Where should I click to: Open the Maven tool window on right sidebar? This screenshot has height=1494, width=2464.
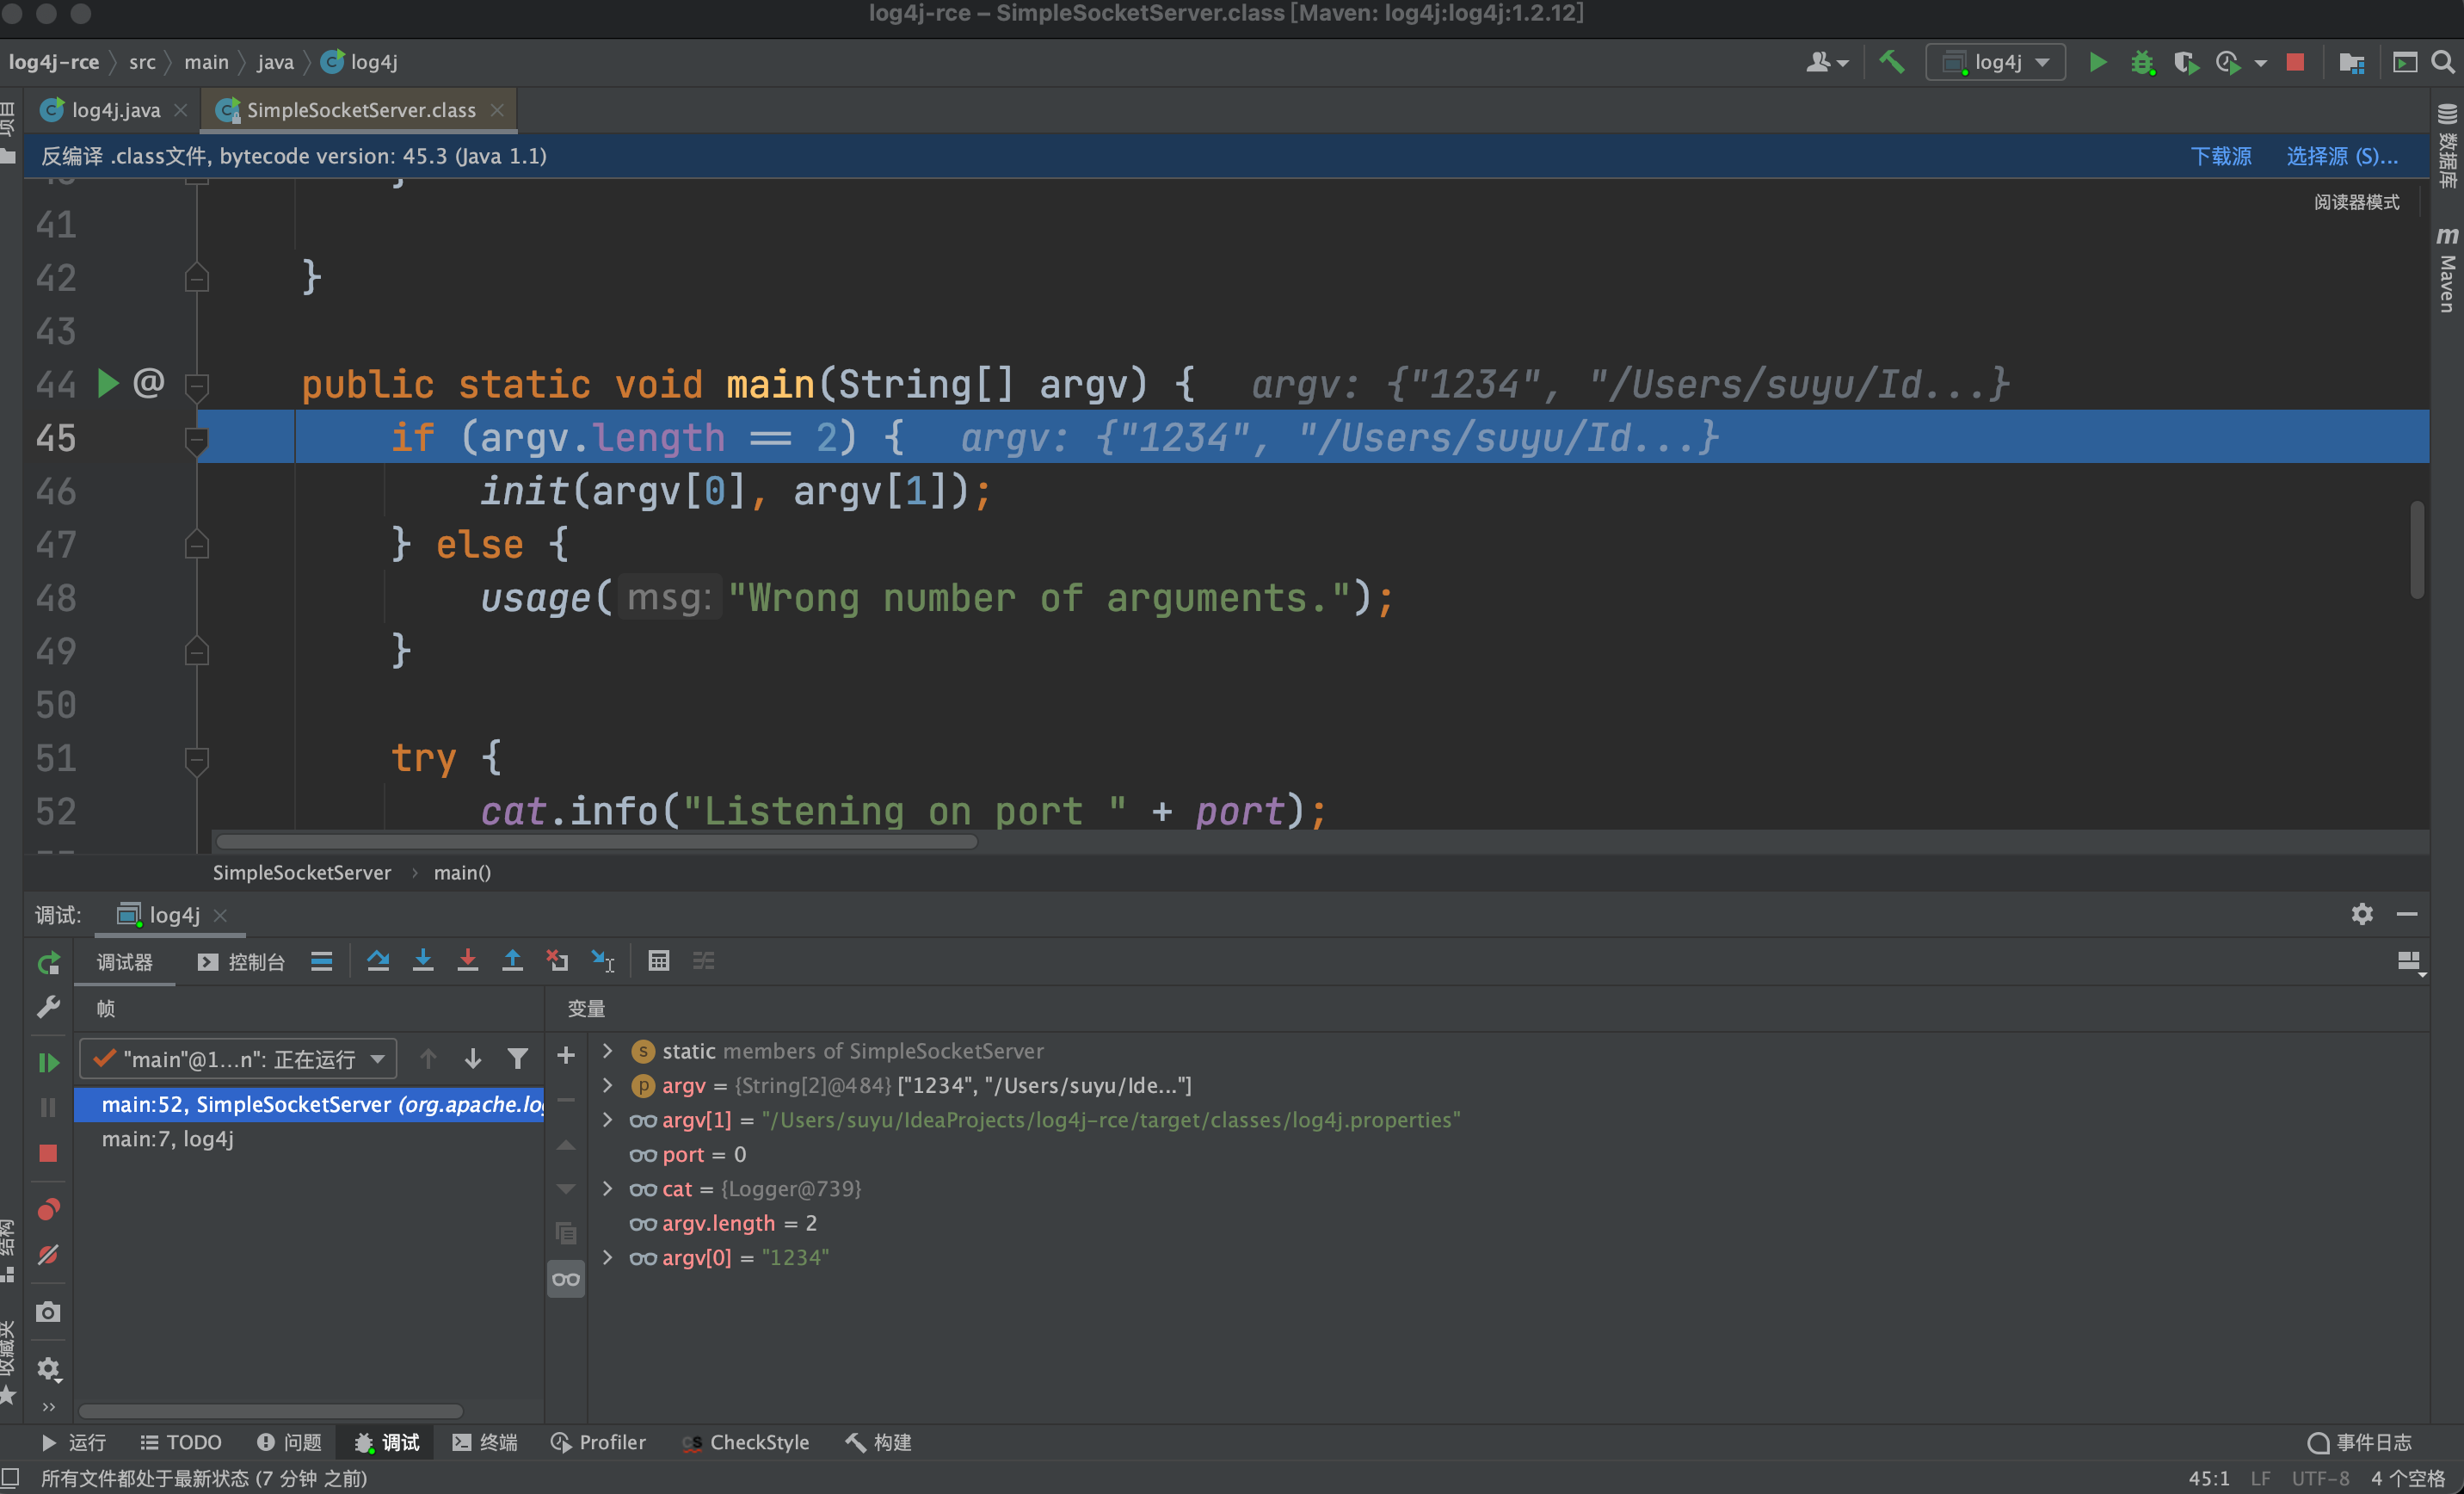(2447, 270)
